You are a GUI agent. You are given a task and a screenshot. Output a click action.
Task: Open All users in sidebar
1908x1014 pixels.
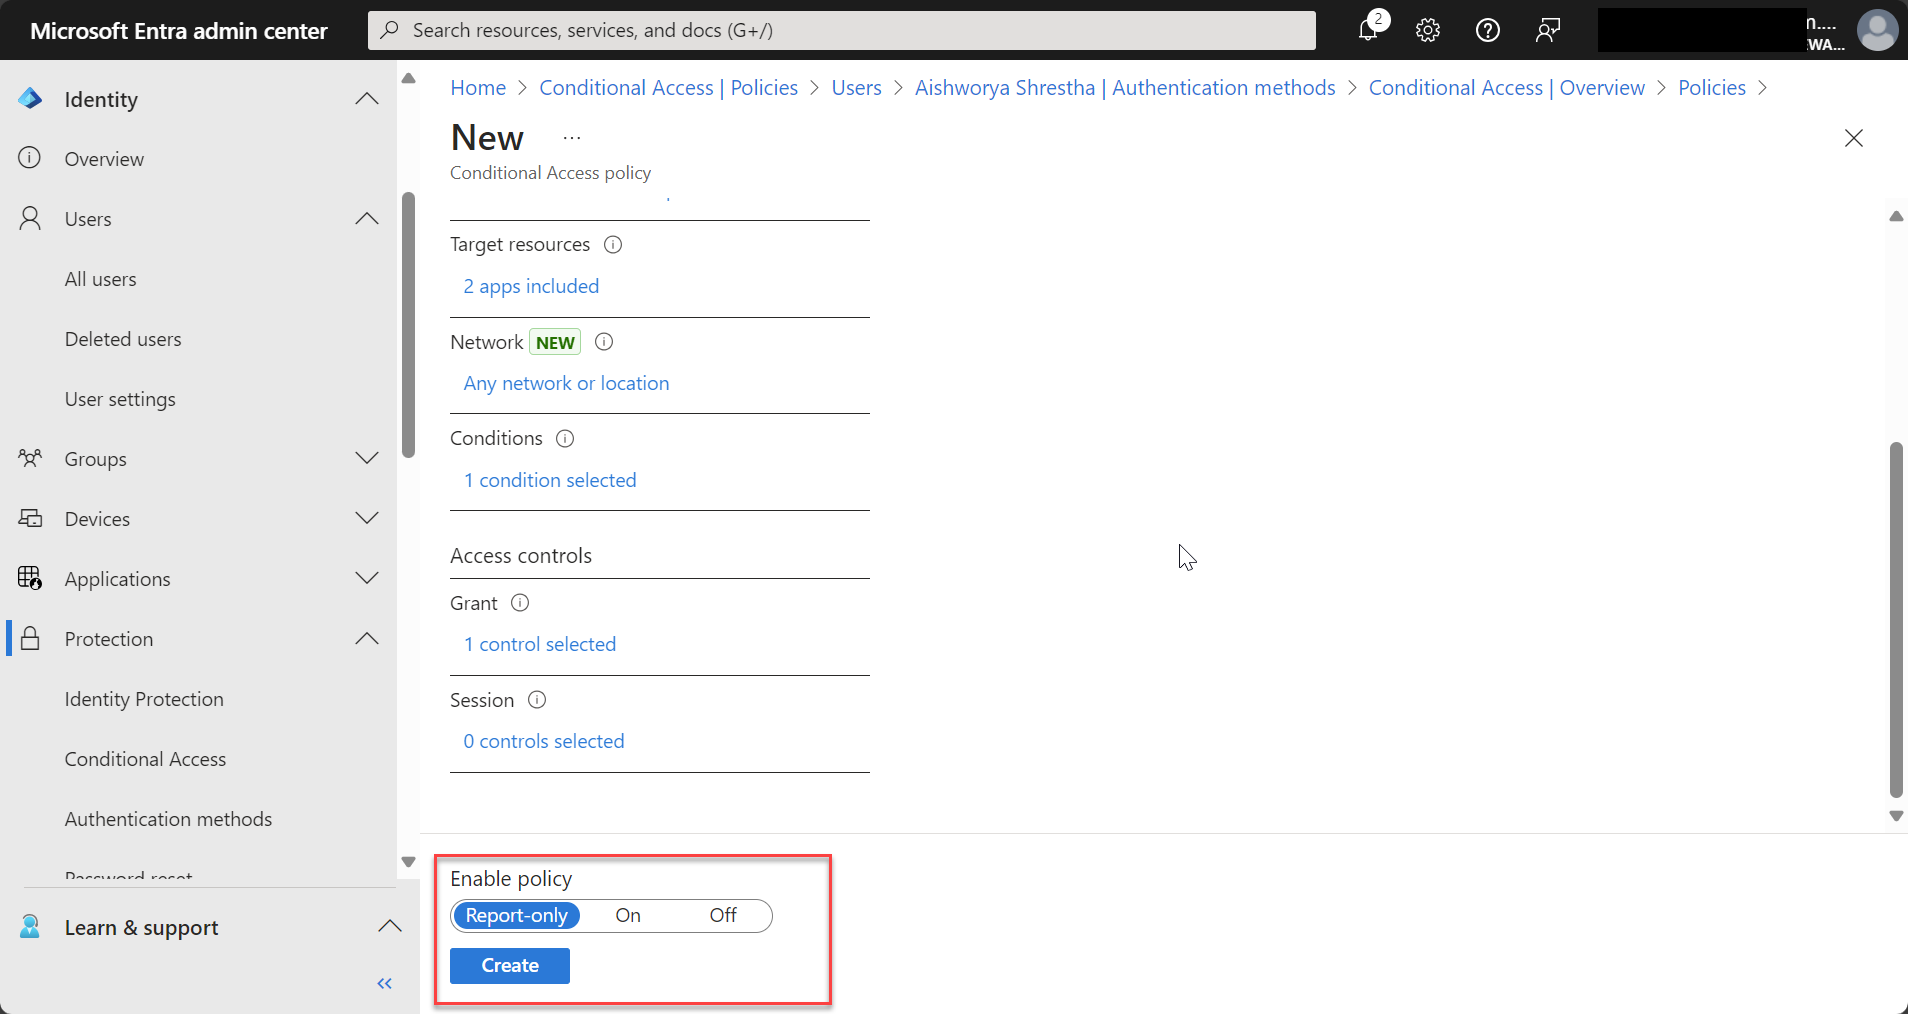pyautogui.click(x=100, y=279)
